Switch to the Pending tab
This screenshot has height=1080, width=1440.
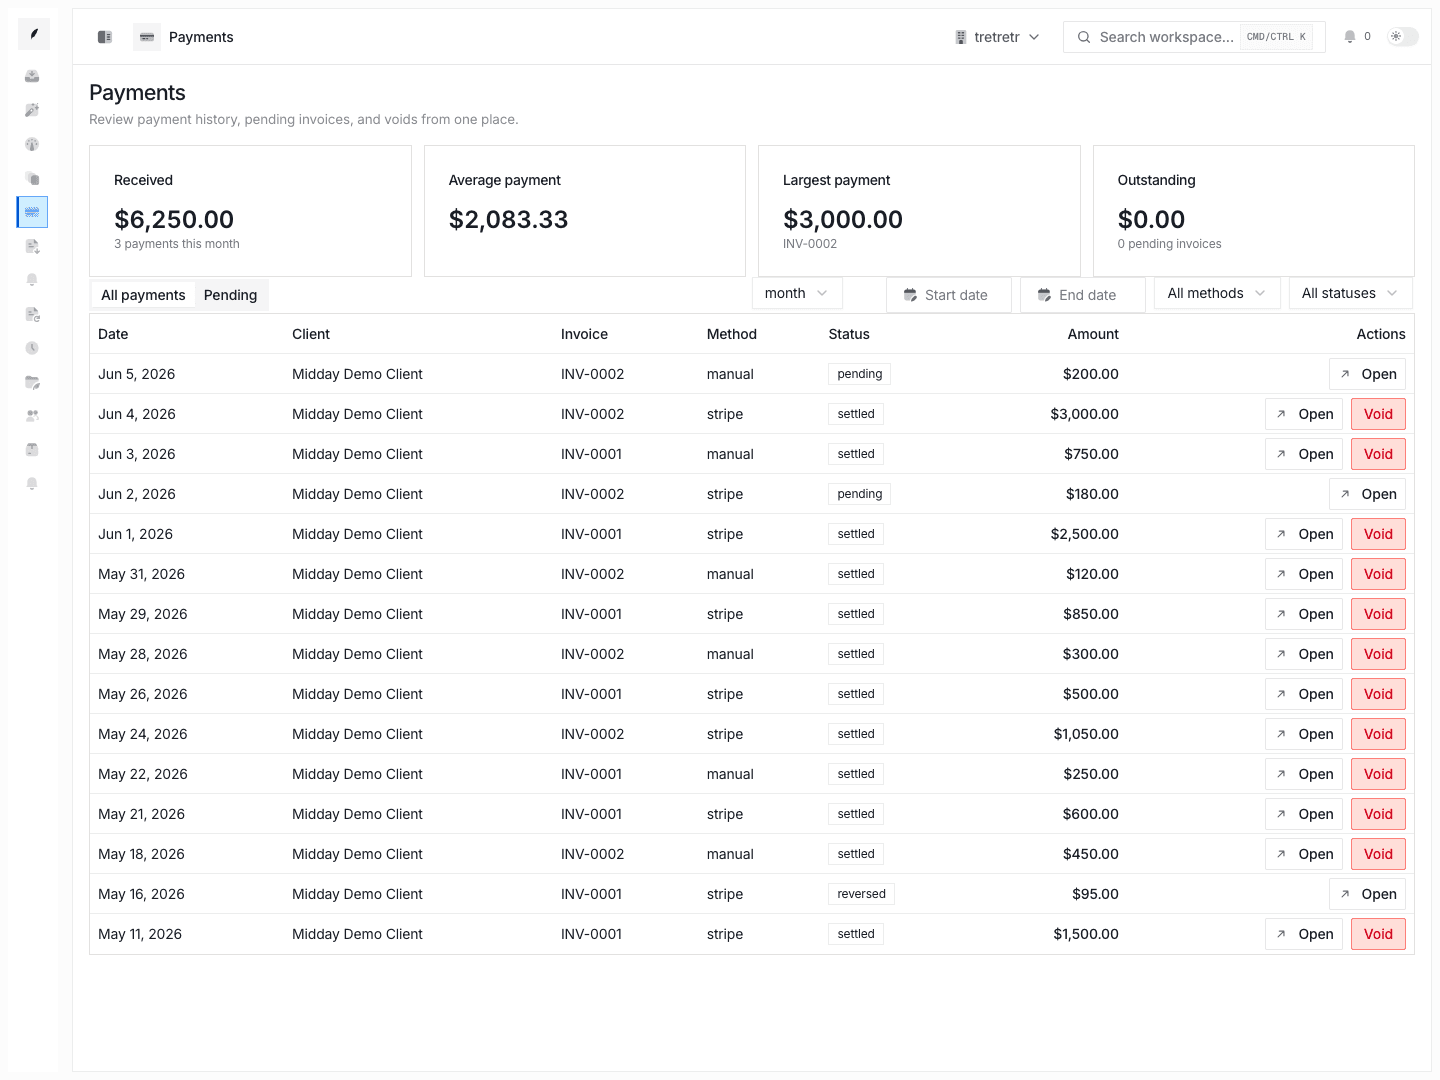point(230,295)
